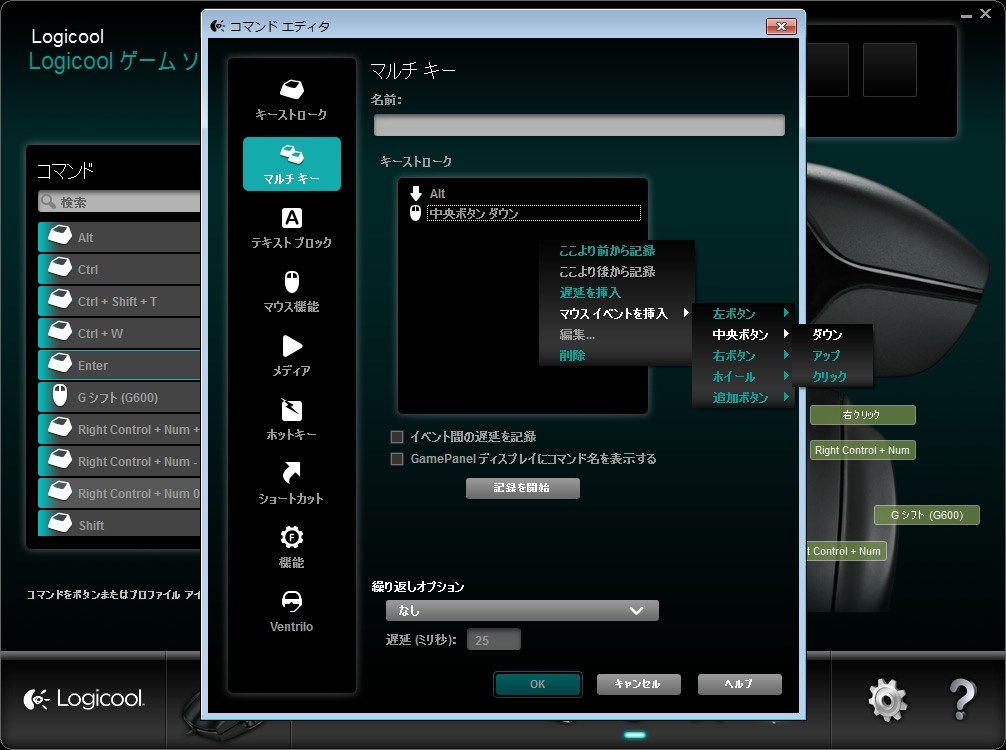The height and width of the screenshot is (750, 1006).
Task: Open the 機能 function category
Action: (x=291, y=547)
